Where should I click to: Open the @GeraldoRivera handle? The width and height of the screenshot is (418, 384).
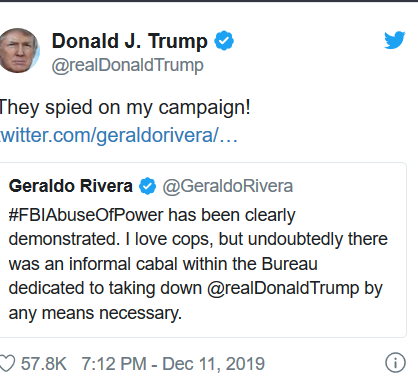click(x=228, y=186)
